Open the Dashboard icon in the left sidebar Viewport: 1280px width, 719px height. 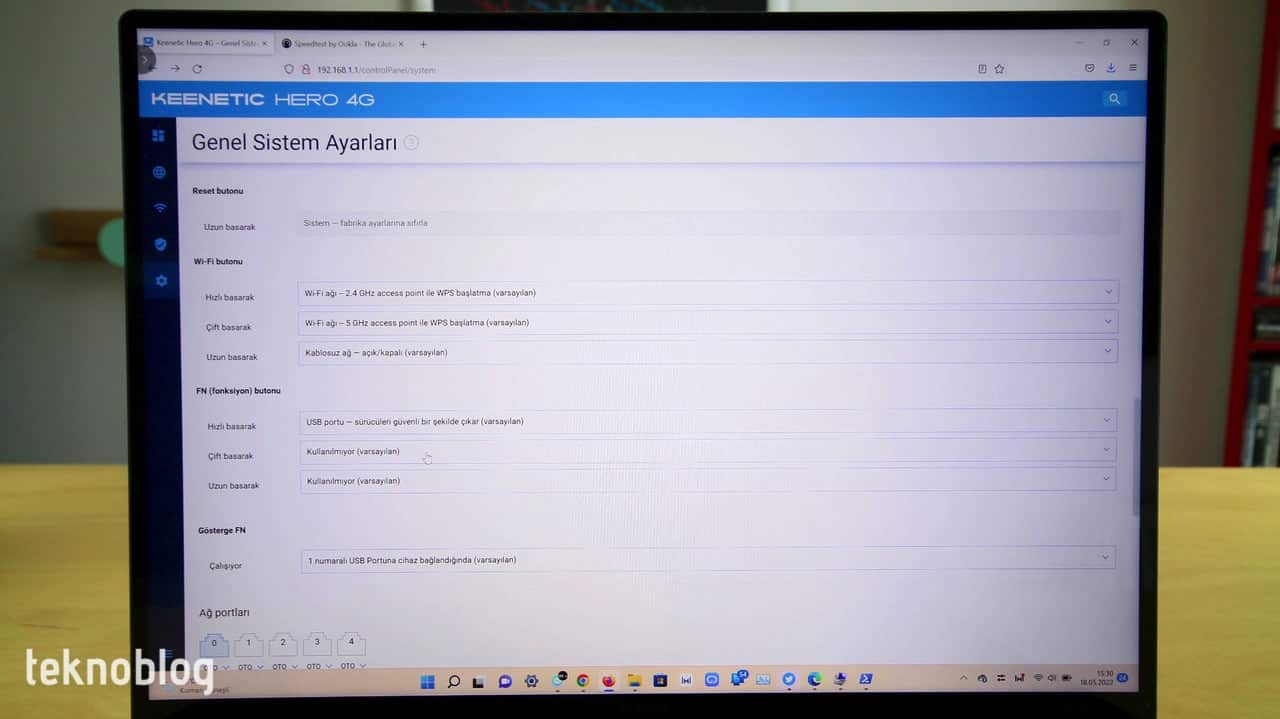point(158,136)
